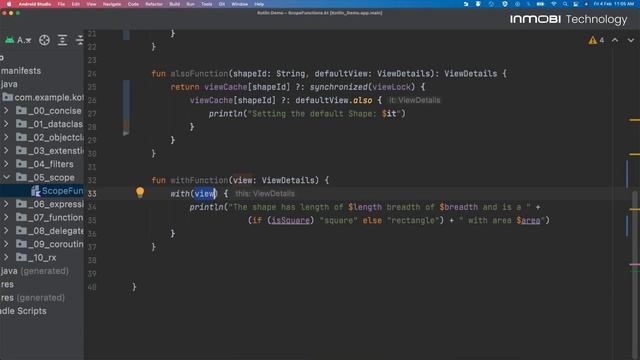Image resolution: width=640 pixels, height=360 pixels.
Task: Click the select opened file target icon
Action: (x=44, y=40)
